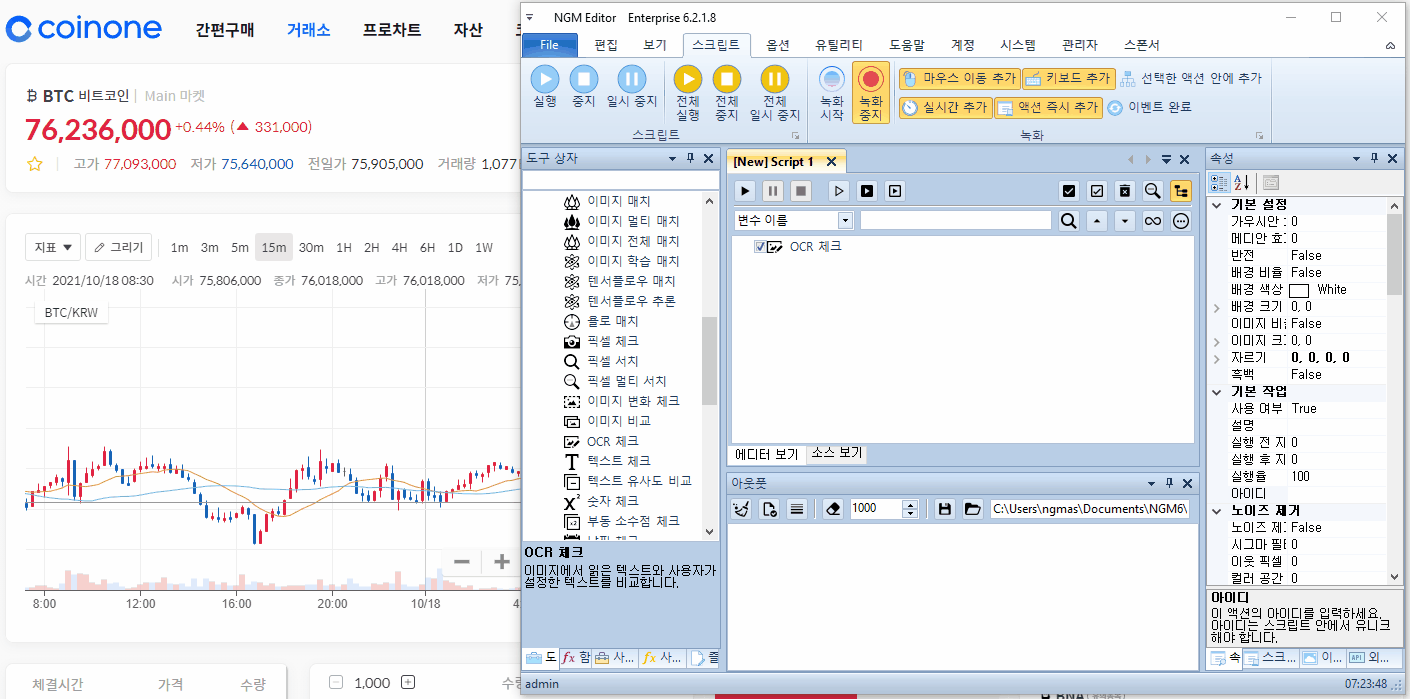This screenshot has width=1410, height=699.
Task: Toggle 실시간 추가 recording option
Action: (945, 107)
